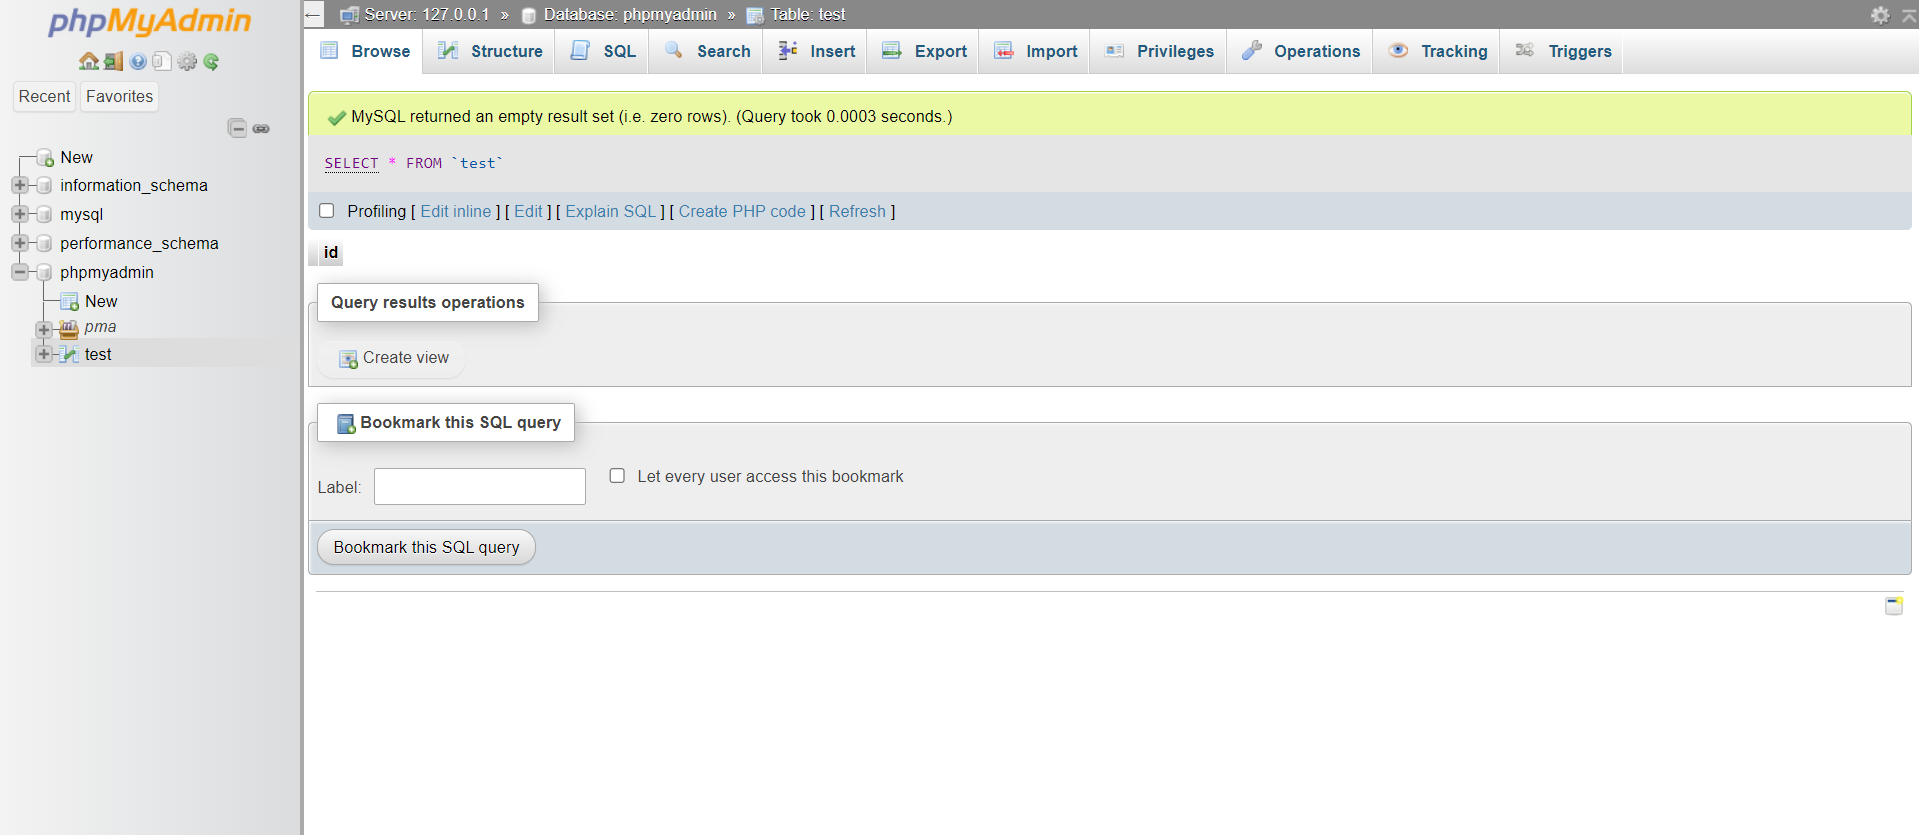This screenshot has height=835, width=1919.
Task: Click the bookmark icon in fieldset legend
Action: point(346,424)
